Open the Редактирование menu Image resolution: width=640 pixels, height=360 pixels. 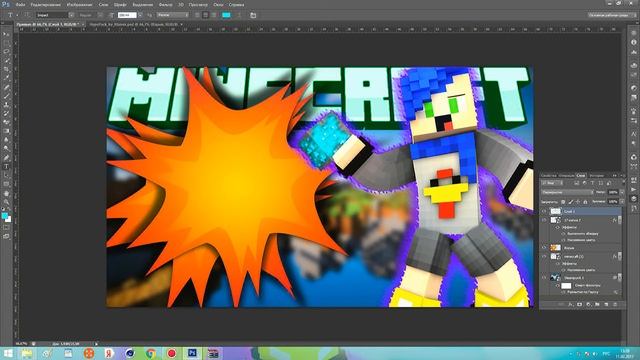(x=46, y=4)
